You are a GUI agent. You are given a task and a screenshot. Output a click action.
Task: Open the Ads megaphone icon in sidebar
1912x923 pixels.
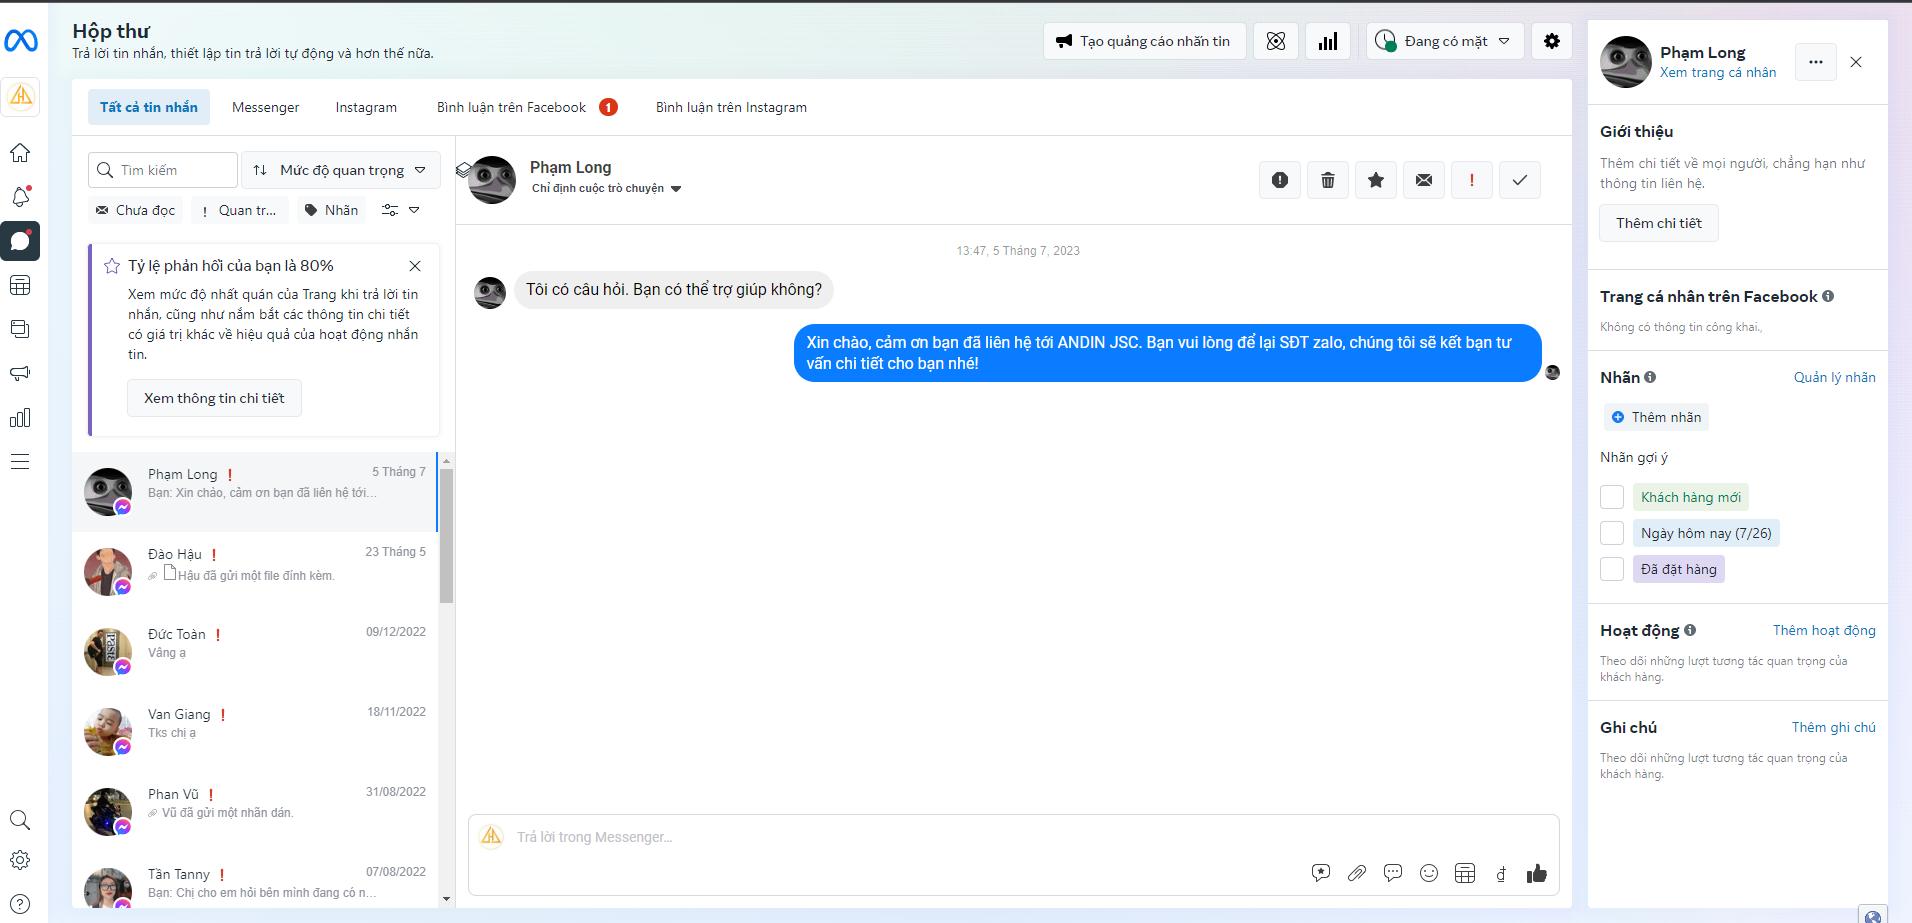pyautogui.click(x=20, y=373)
